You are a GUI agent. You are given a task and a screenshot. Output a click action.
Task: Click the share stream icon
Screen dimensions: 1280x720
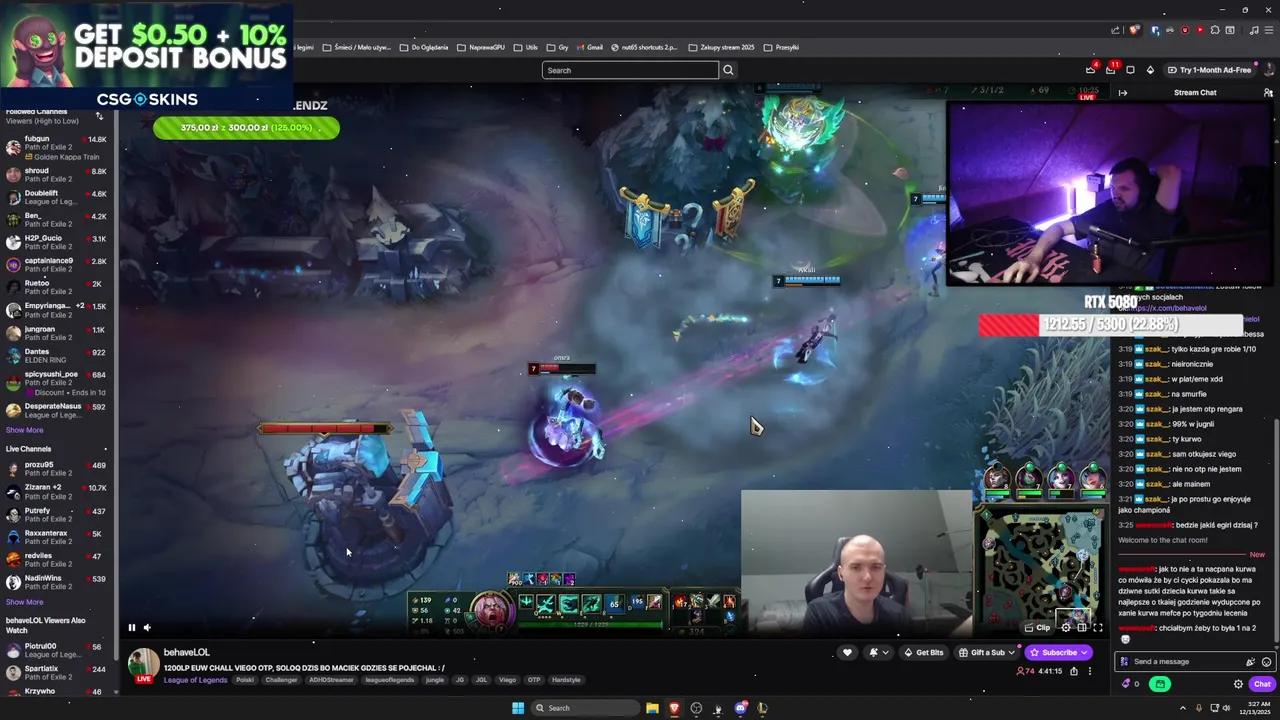[x=1074, y=671]
